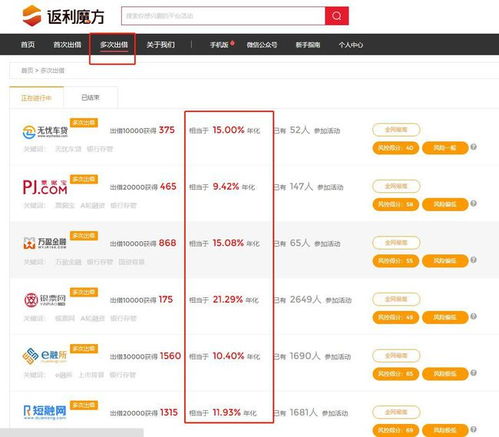Click the risk level button in 无忧车贷 row
The image size is (499, 437).
[445, 148]
